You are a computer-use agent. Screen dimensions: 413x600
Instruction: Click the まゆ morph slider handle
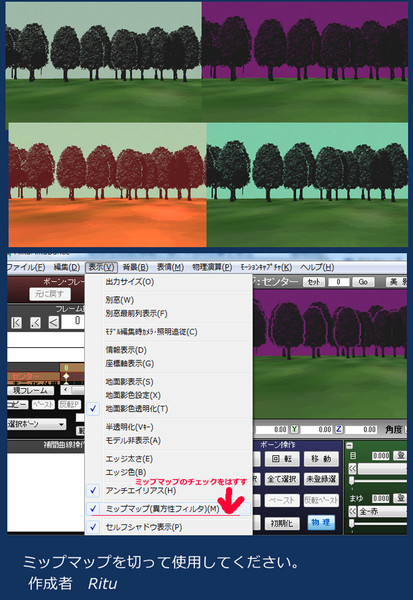click(x=351, y=524)
